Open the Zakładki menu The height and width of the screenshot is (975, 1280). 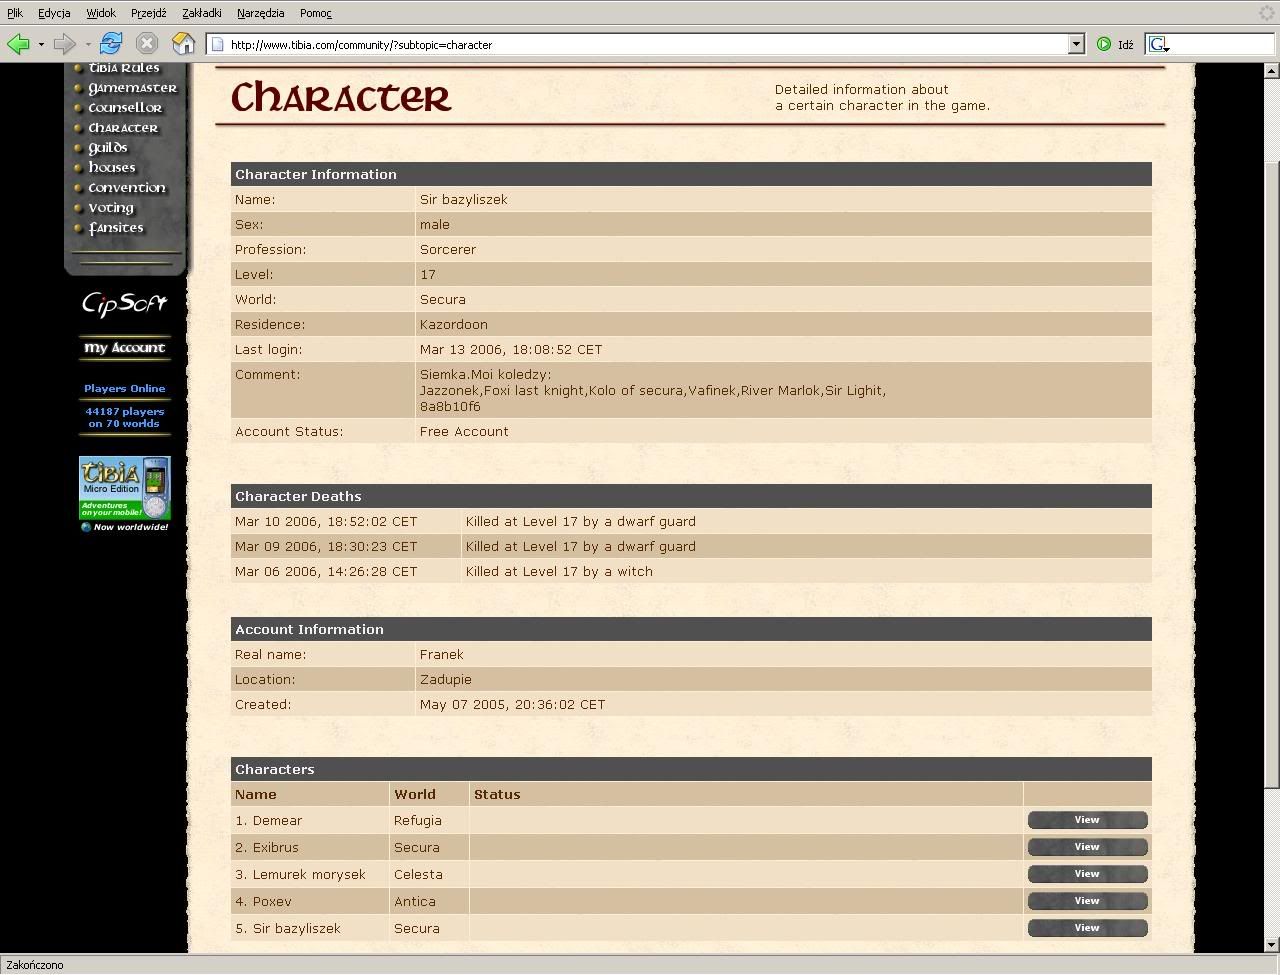pyautogui.click(x=202, y=13)
